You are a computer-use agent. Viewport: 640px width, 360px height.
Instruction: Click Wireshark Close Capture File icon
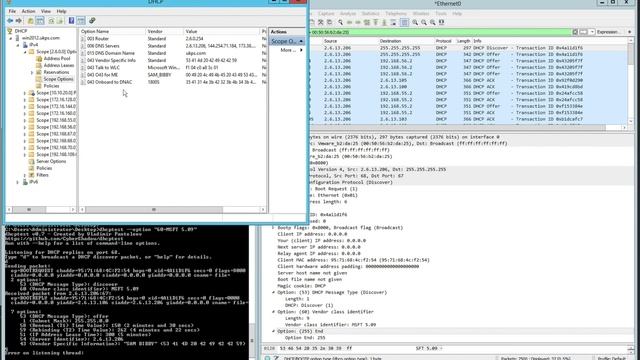[x=321, y=22]
